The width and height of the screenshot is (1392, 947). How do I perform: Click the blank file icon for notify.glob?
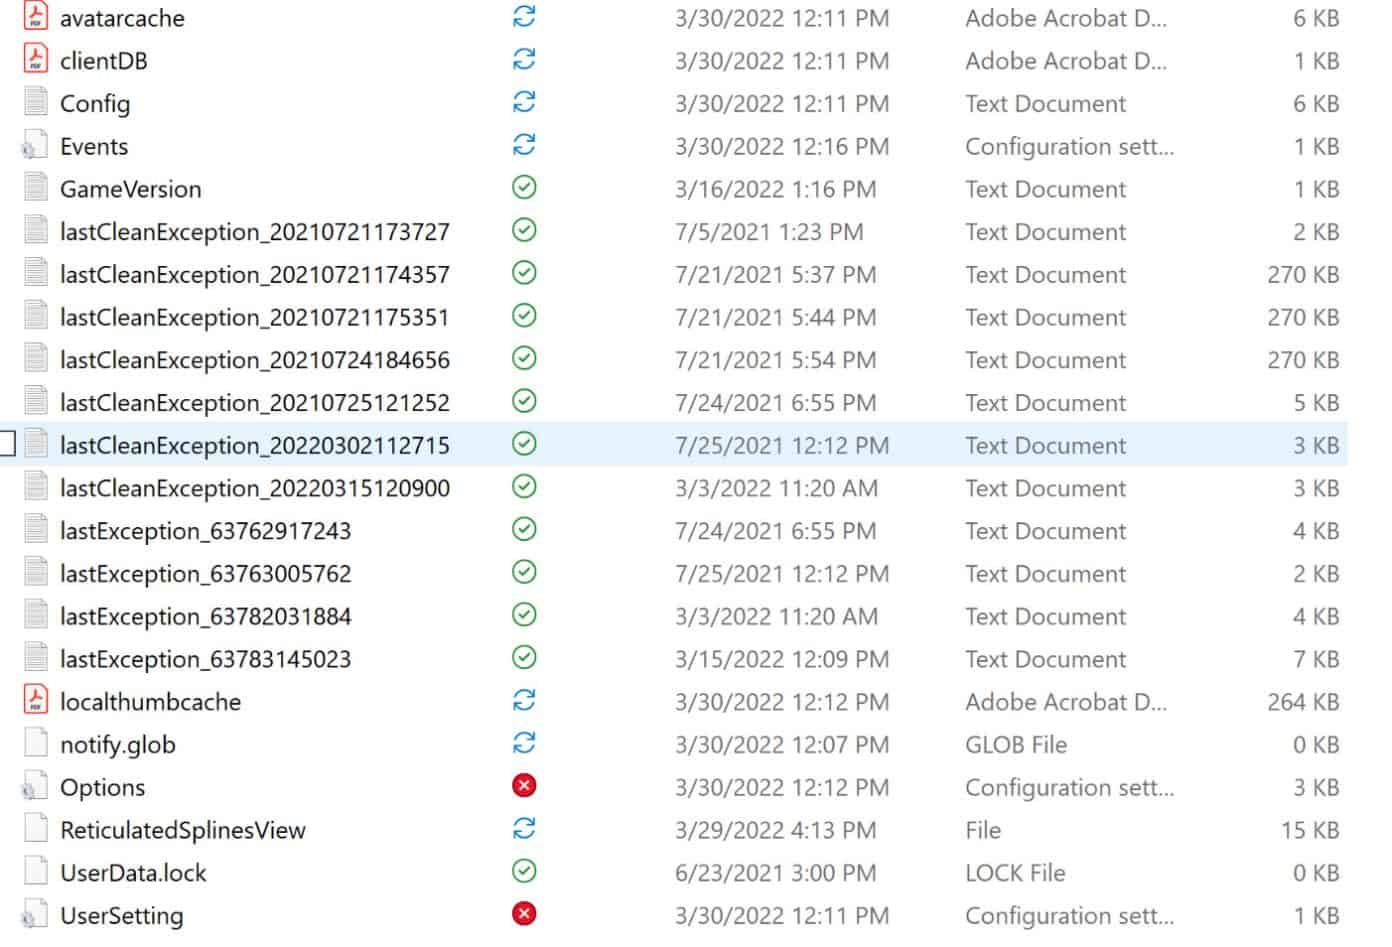[36, 744]
